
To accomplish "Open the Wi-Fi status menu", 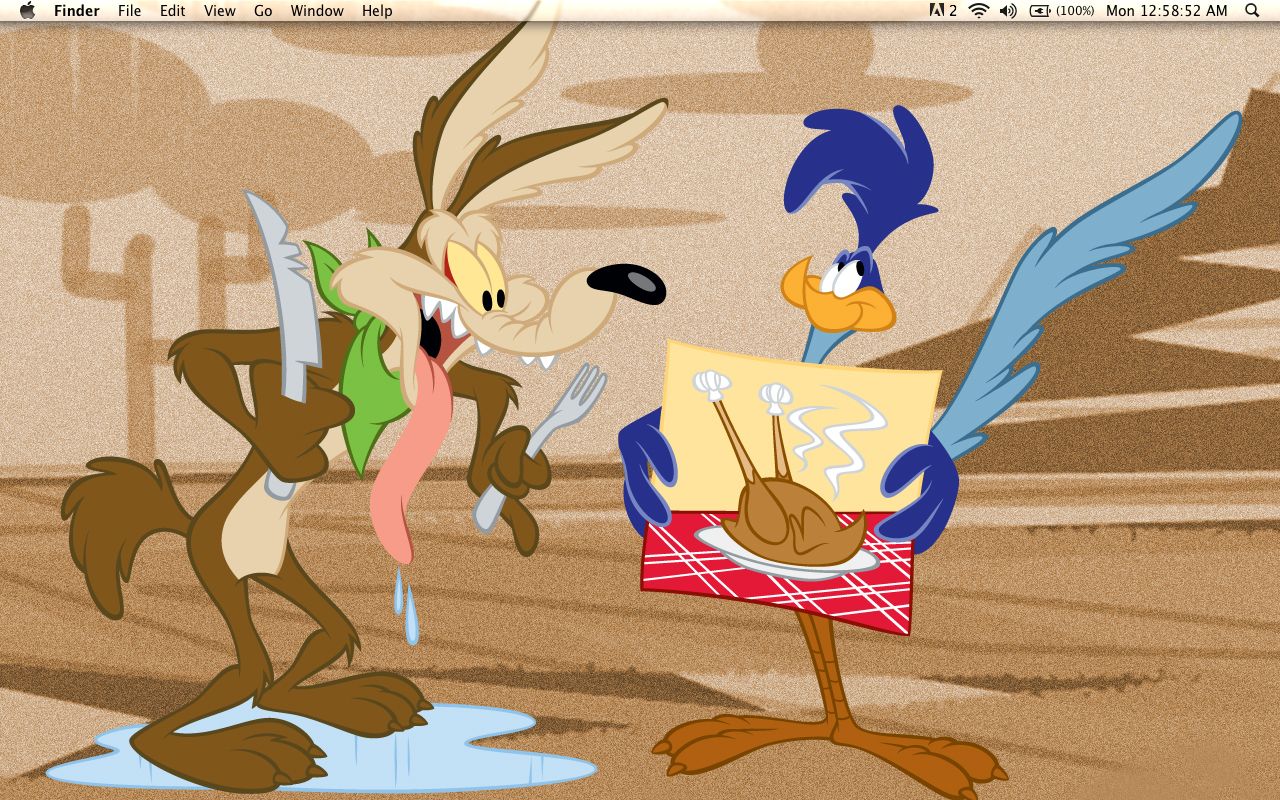I will point(979,11).
